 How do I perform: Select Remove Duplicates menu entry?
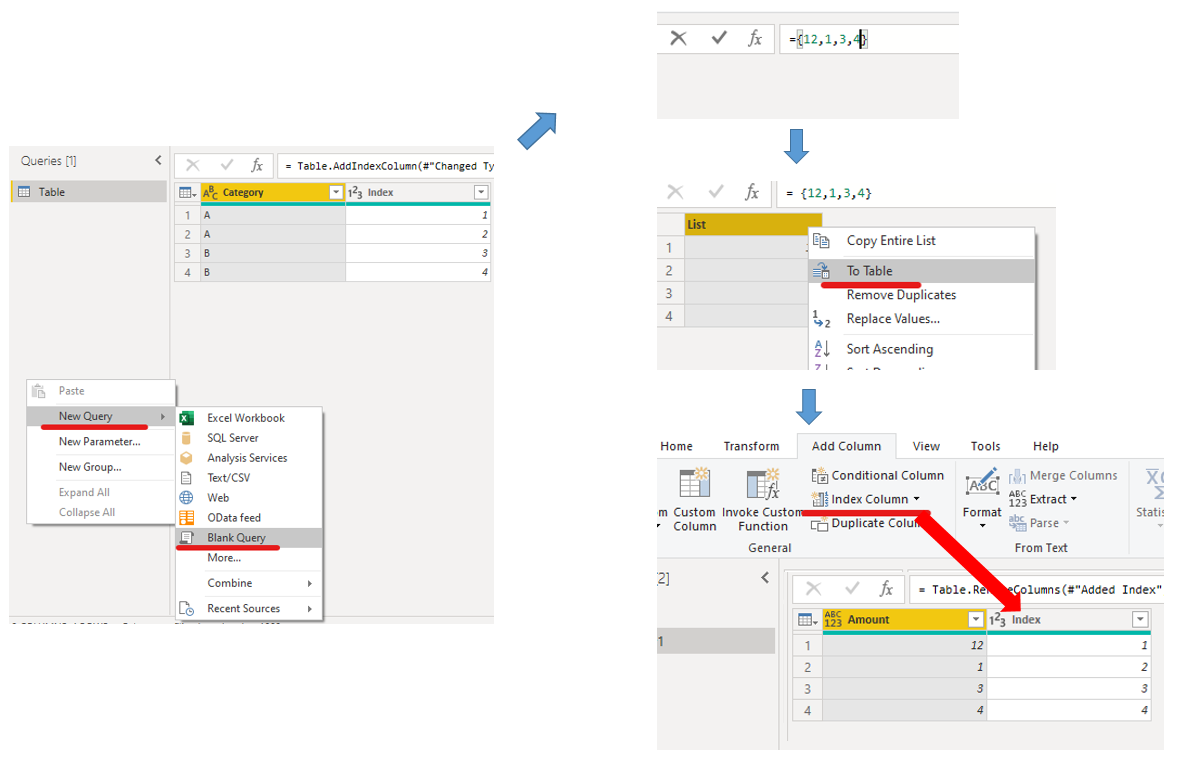922,295
